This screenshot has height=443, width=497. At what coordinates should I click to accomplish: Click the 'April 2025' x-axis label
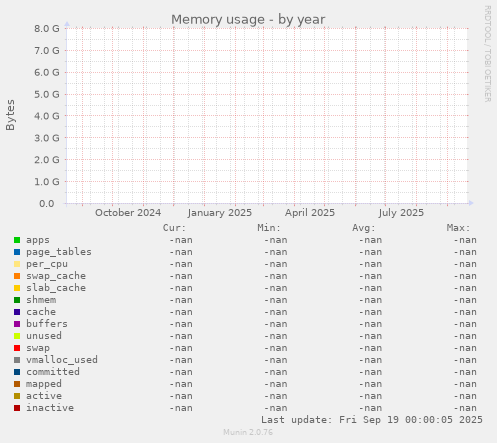310,213
